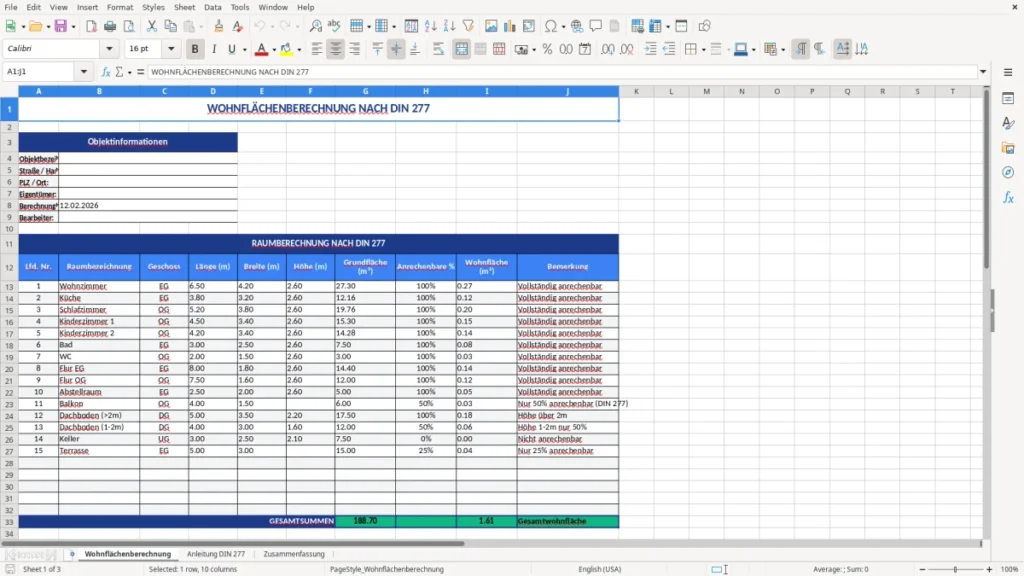Click Clear Direct Formatting icon
This screenshot has width=1024, height=576.
click(238, 26)
